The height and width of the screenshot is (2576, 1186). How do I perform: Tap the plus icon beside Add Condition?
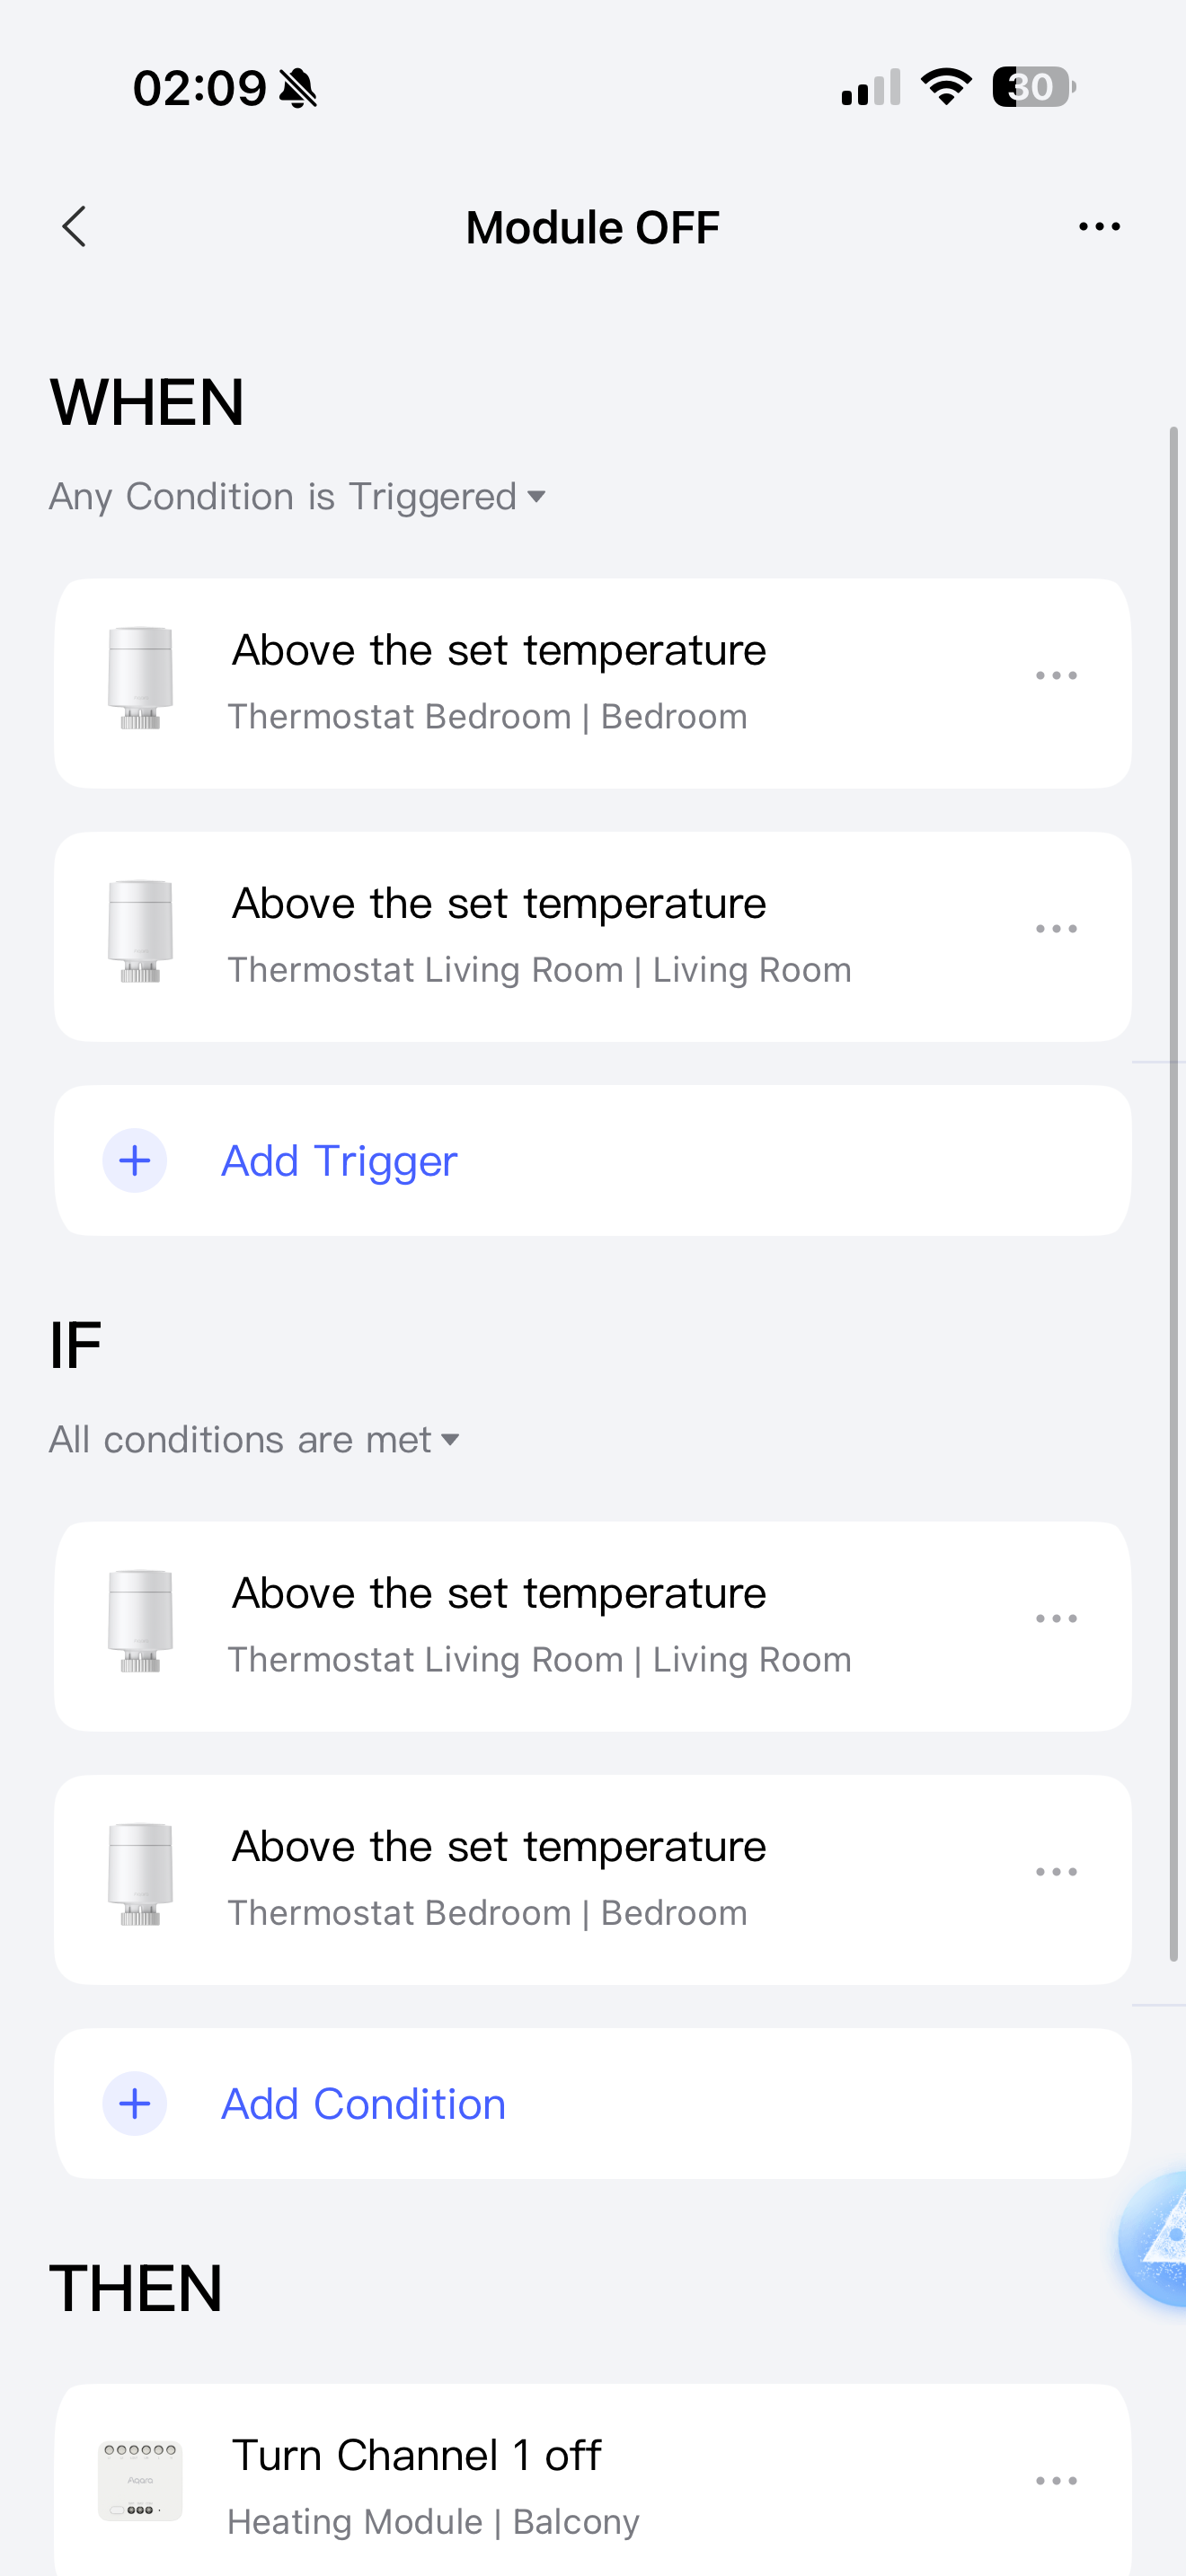135,2104
